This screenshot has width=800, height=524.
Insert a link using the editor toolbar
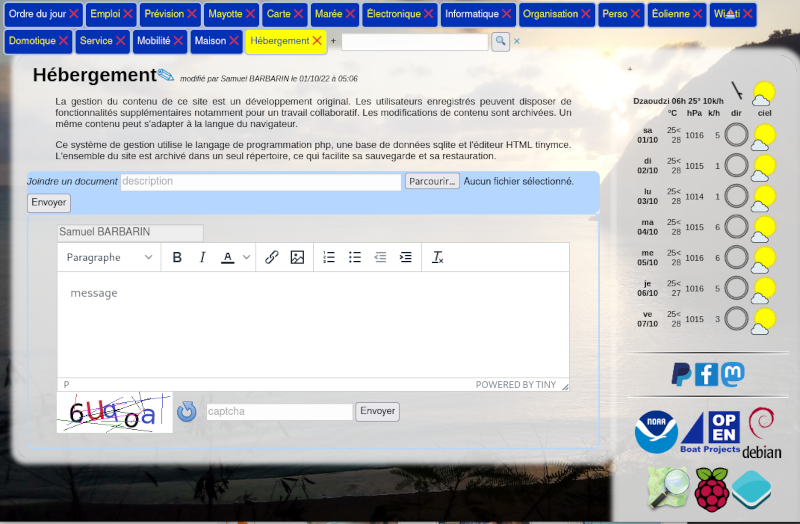[272, 257]
